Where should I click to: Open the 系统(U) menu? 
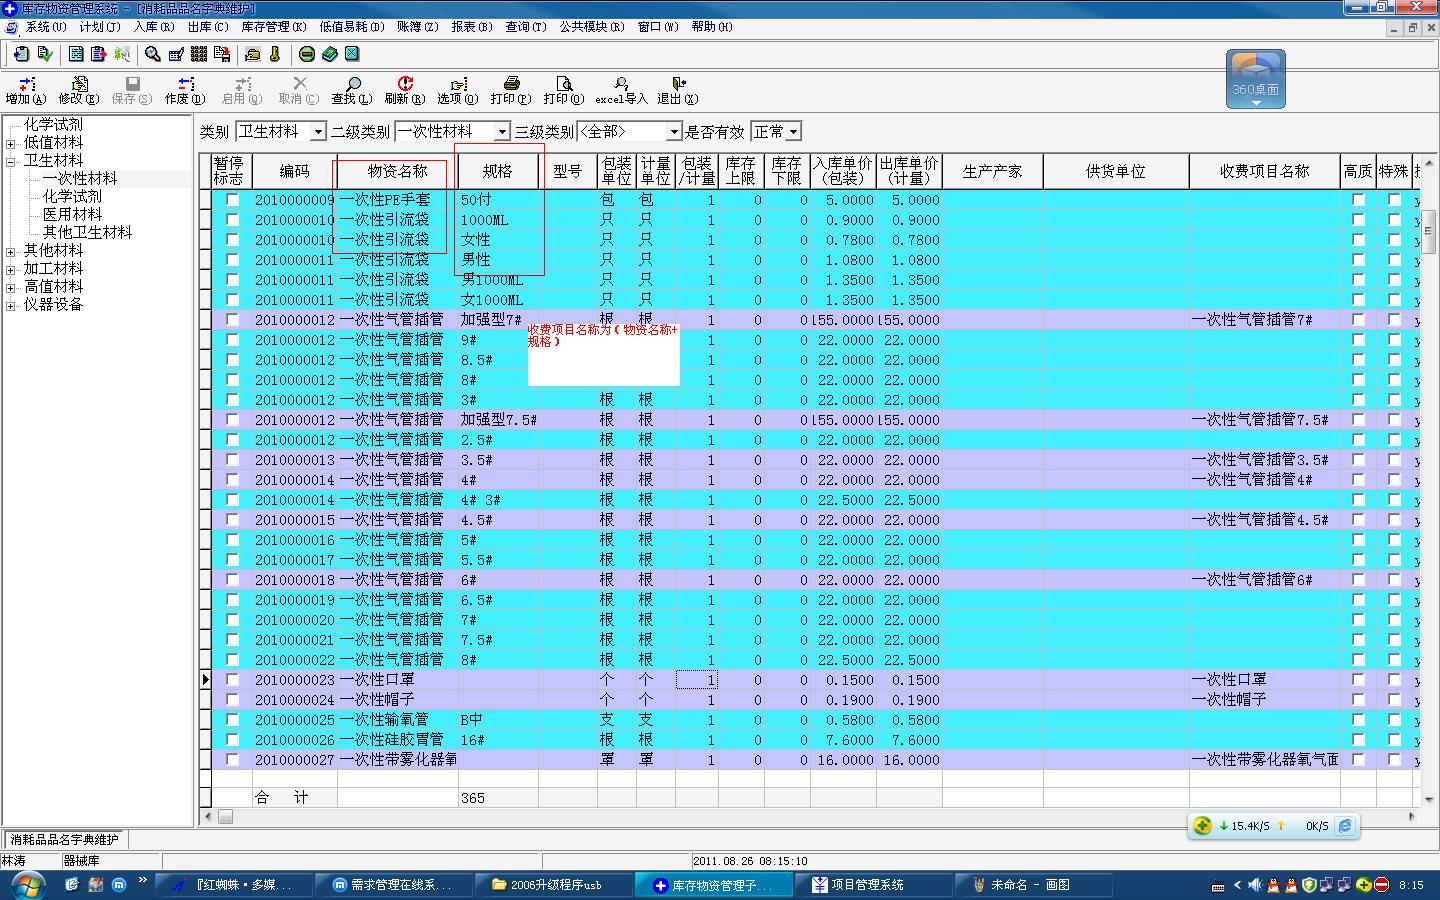(46, 27)
